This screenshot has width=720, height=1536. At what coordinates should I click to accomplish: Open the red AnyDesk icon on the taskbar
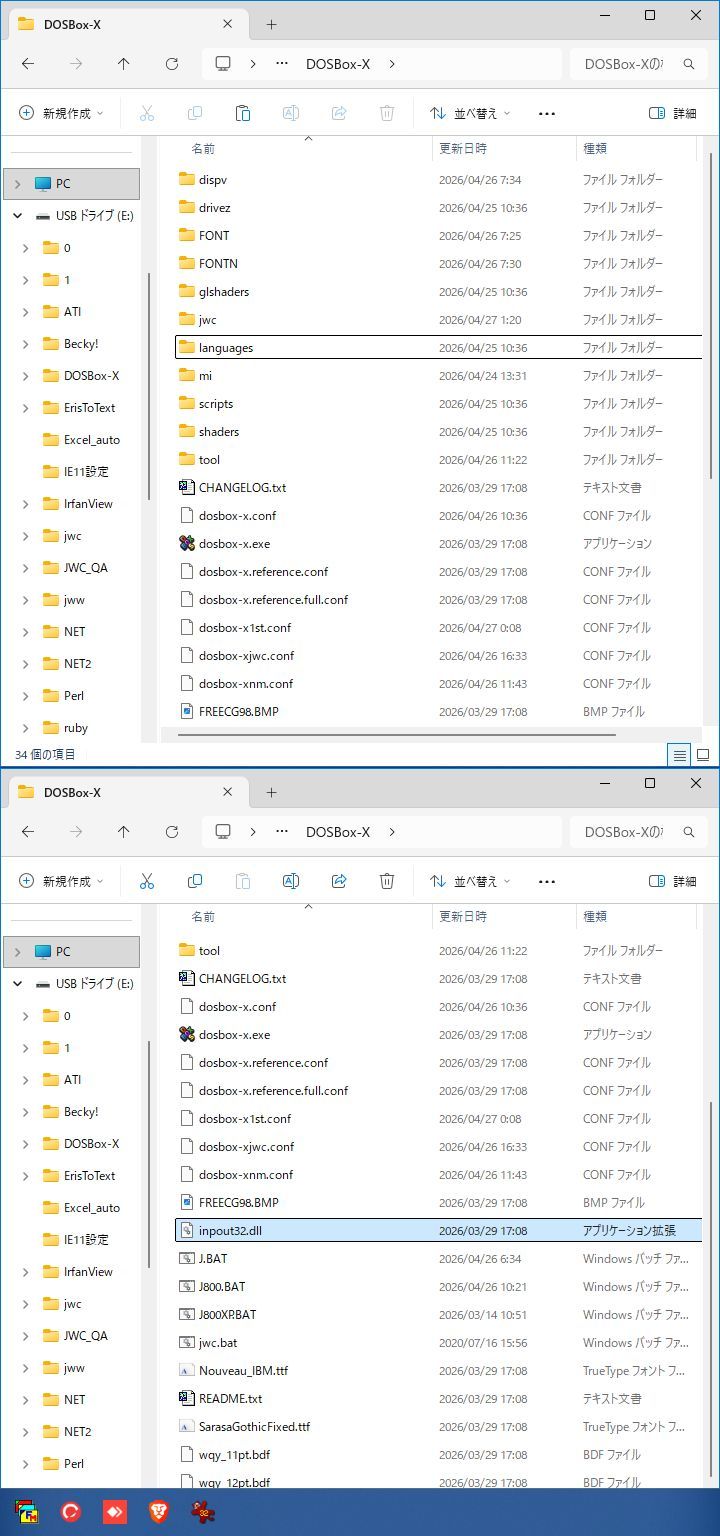tap(115, 1512)
